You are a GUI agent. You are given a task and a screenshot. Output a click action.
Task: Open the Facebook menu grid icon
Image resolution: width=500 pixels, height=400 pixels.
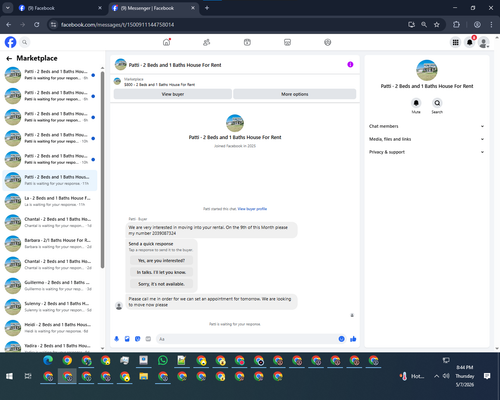pyautogui.click(x=455, y=42)
